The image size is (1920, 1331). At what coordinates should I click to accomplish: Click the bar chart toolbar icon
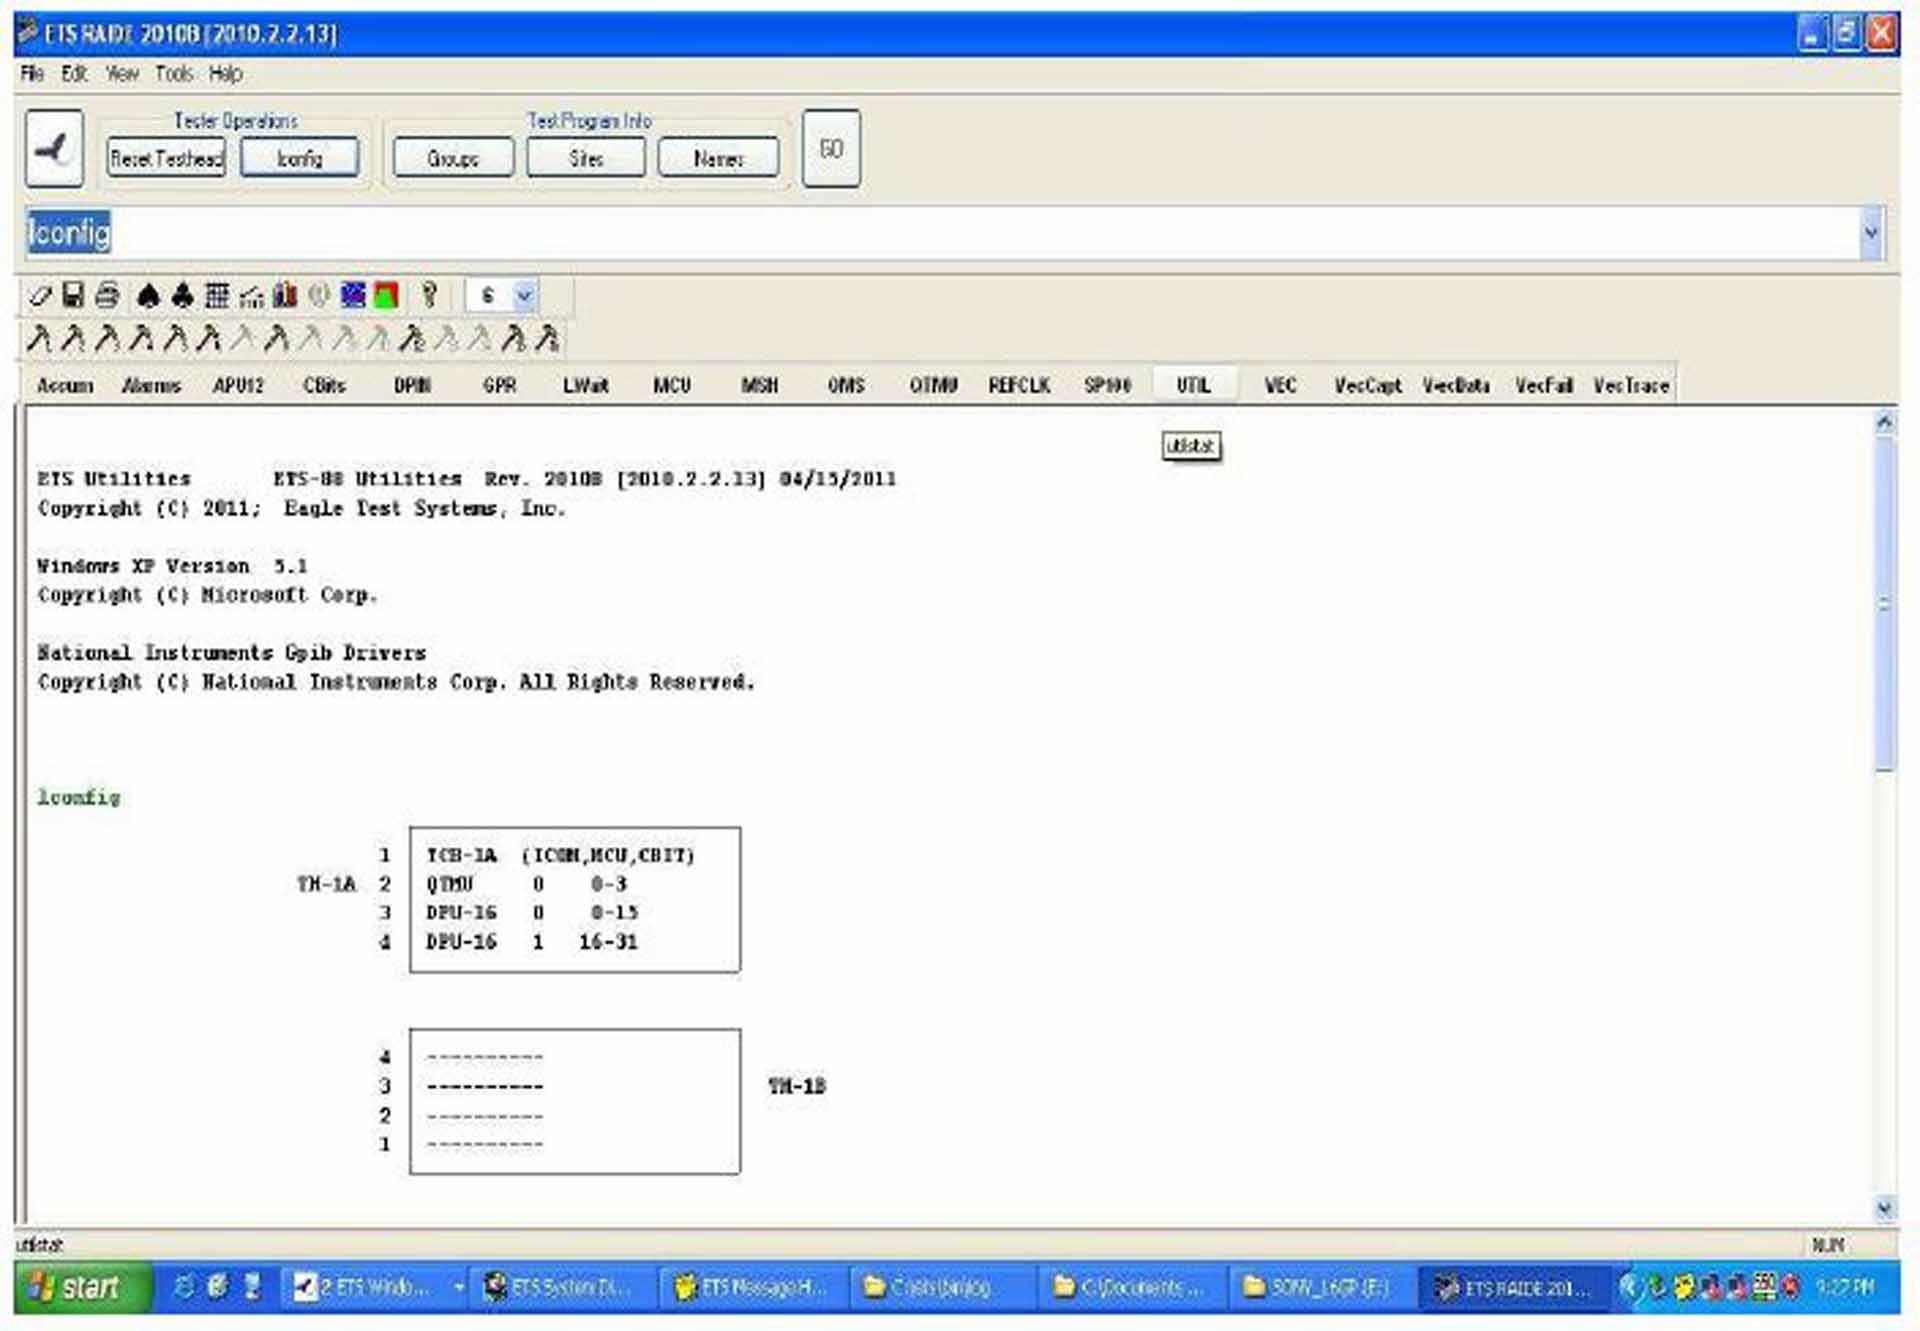pyautogui.click(x=285, y=296)
